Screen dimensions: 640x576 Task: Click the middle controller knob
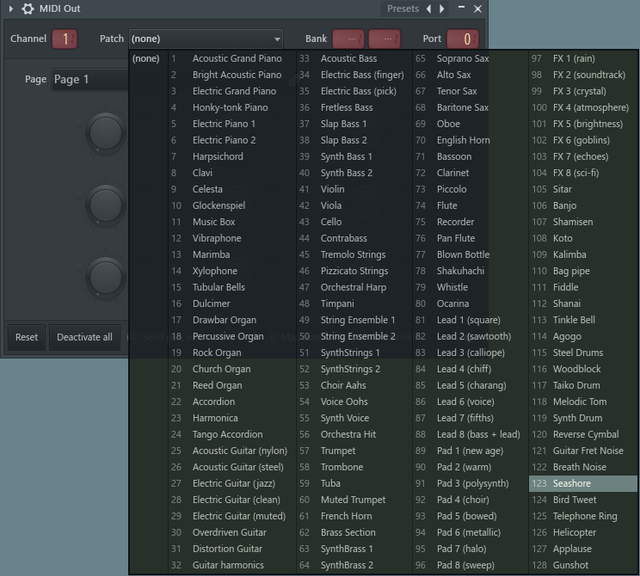106,205
